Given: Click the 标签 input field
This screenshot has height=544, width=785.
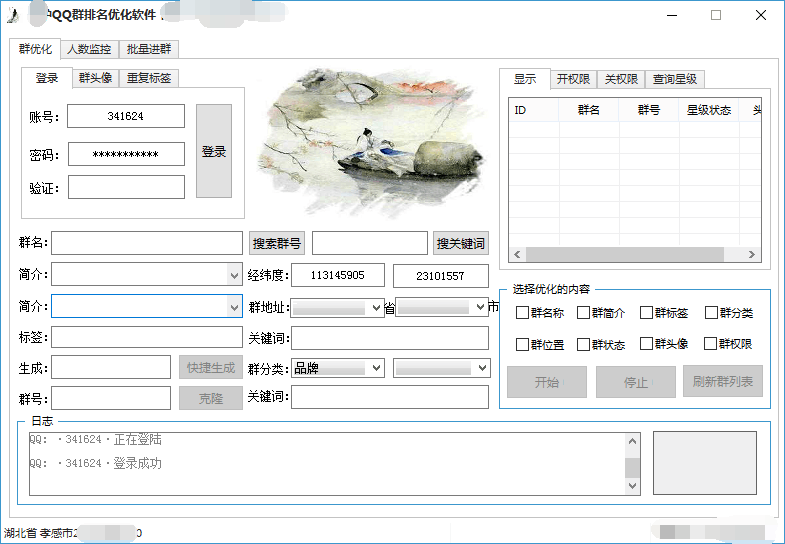Looking at the screenshot, I should (x=147, y=337).
